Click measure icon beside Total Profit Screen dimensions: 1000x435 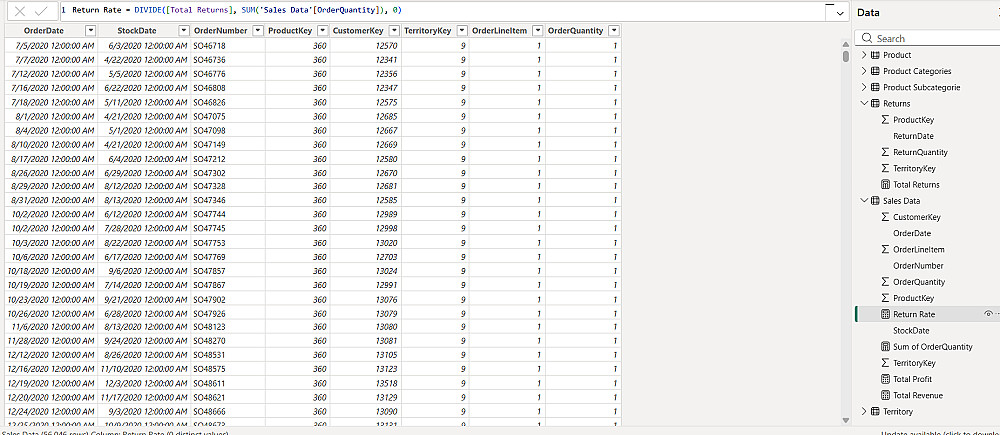[885, 379]
